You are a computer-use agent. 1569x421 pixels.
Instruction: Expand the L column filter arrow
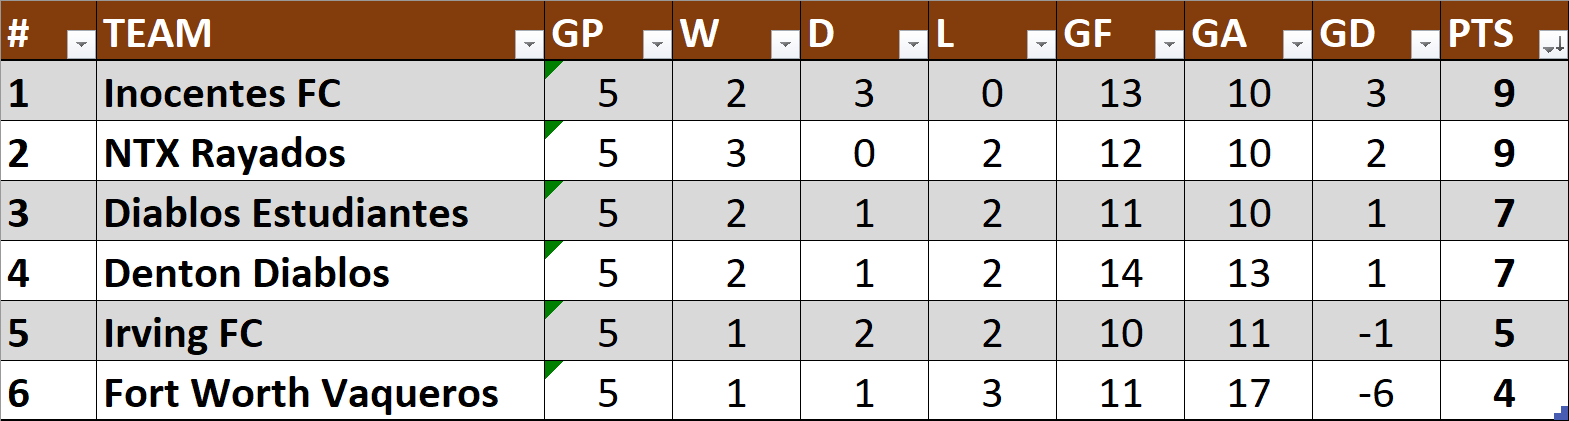(x=1040, y=44)
